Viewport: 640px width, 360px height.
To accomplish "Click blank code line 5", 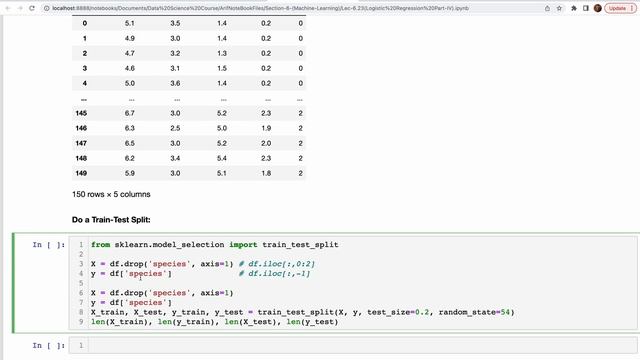I will 362,283.
